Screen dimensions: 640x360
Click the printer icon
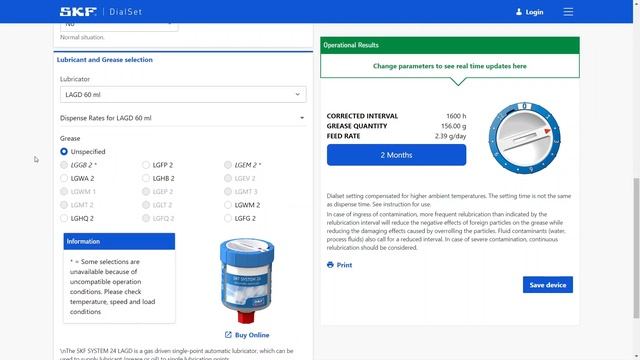click(x=330, y=265)
